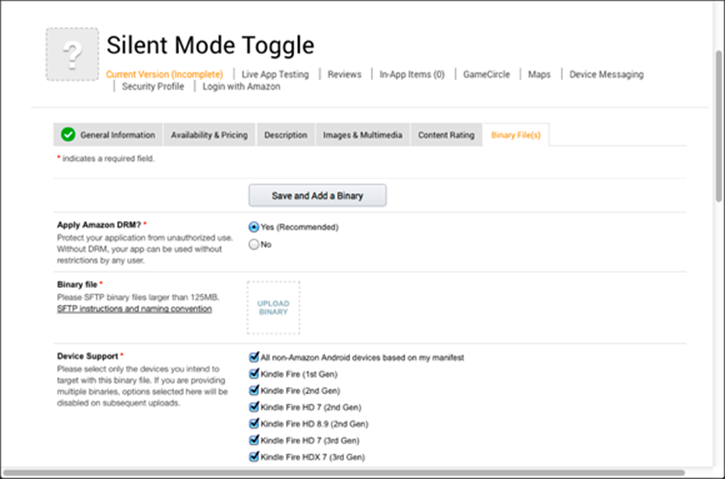Open In-App Items (0)
The image size is (725, 479).
412,74
